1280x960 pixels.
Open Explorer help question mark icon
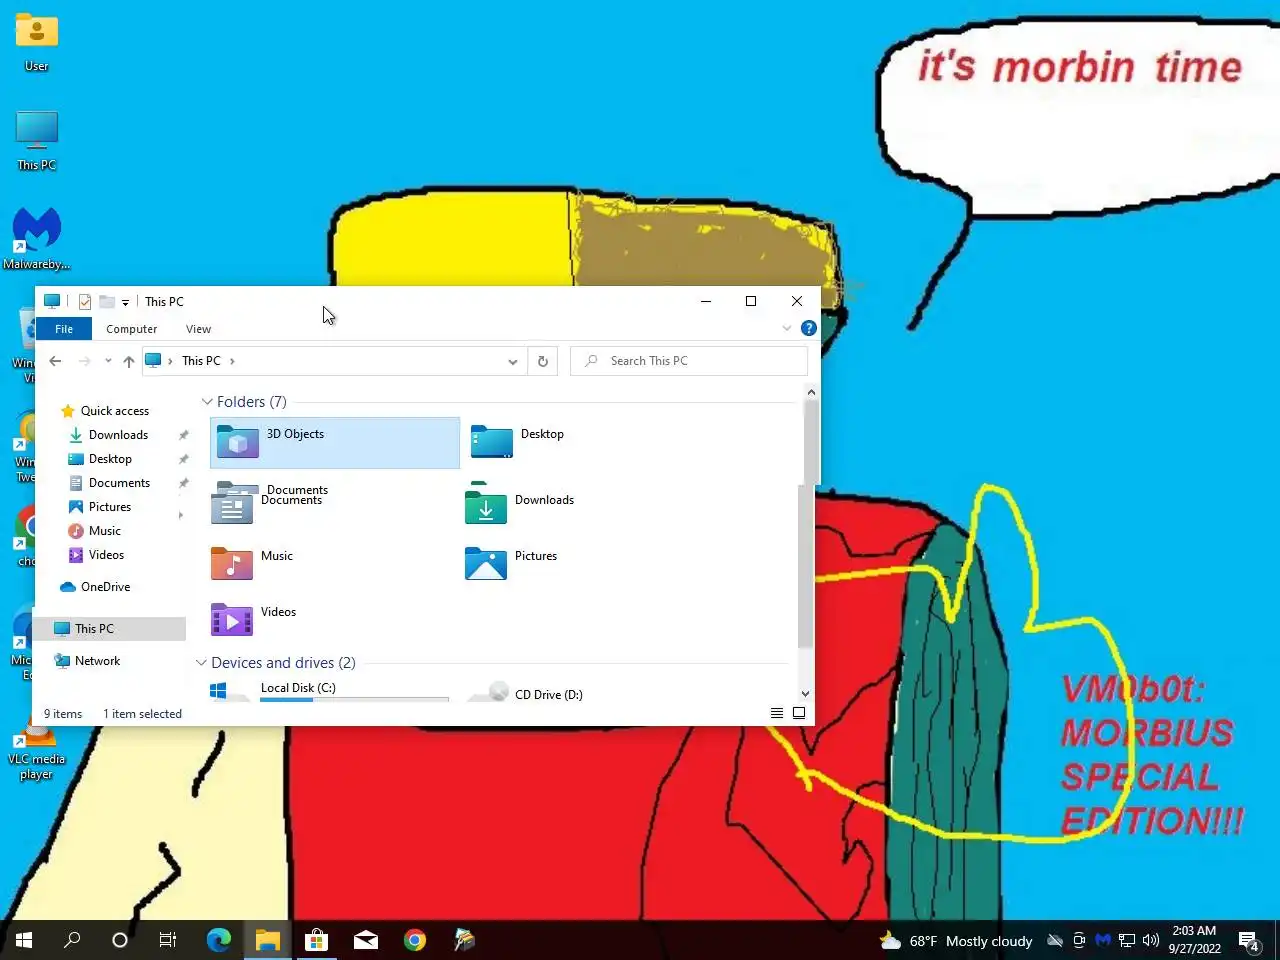(x=809, y=328)
